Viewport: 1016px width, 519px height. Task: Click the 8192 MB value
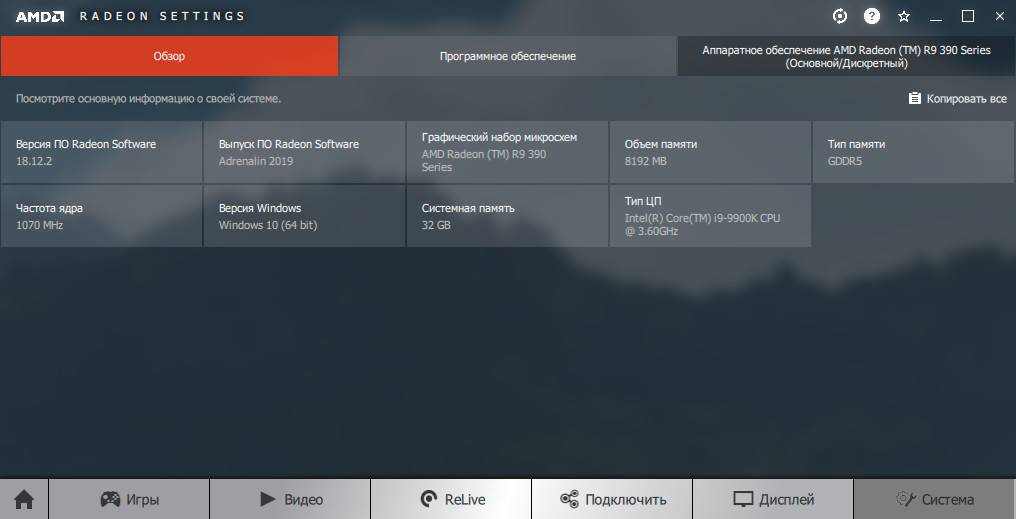click(x=645, y=161)
